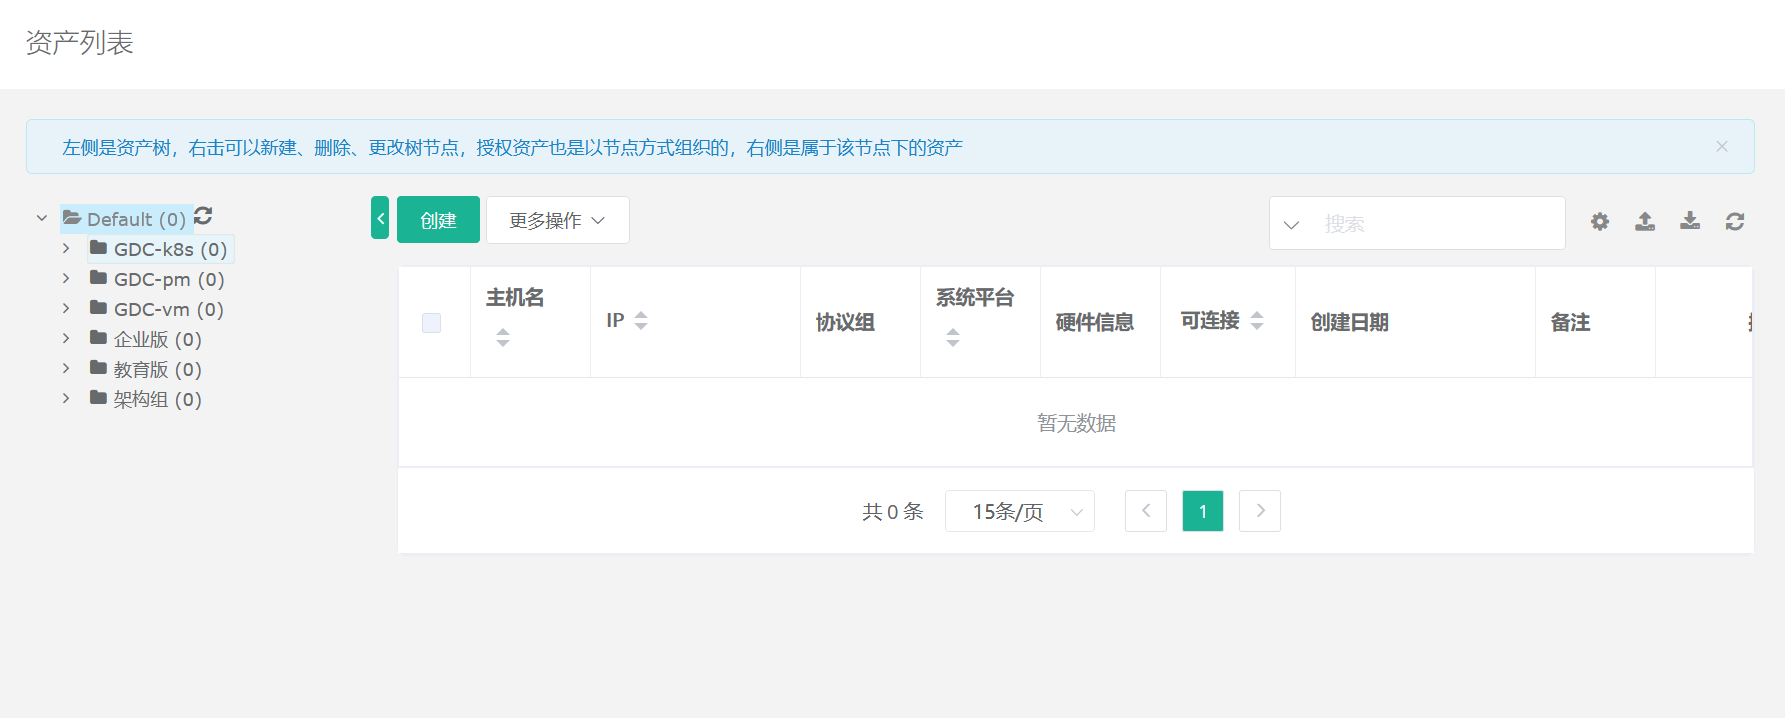This screenshot has width=1785, height=718.
Task: Go to the previous page
Action: tap(1146, 511)
